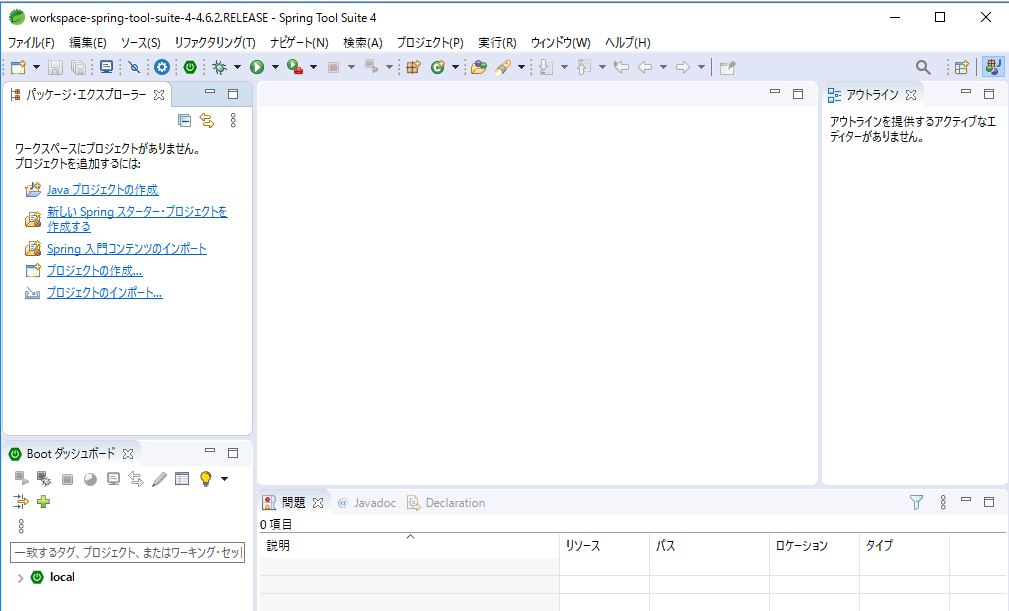The width and height of the screenshot is (1009, 611).
Task: Click the Back navigation arrow
Action: tap(645, 67)
